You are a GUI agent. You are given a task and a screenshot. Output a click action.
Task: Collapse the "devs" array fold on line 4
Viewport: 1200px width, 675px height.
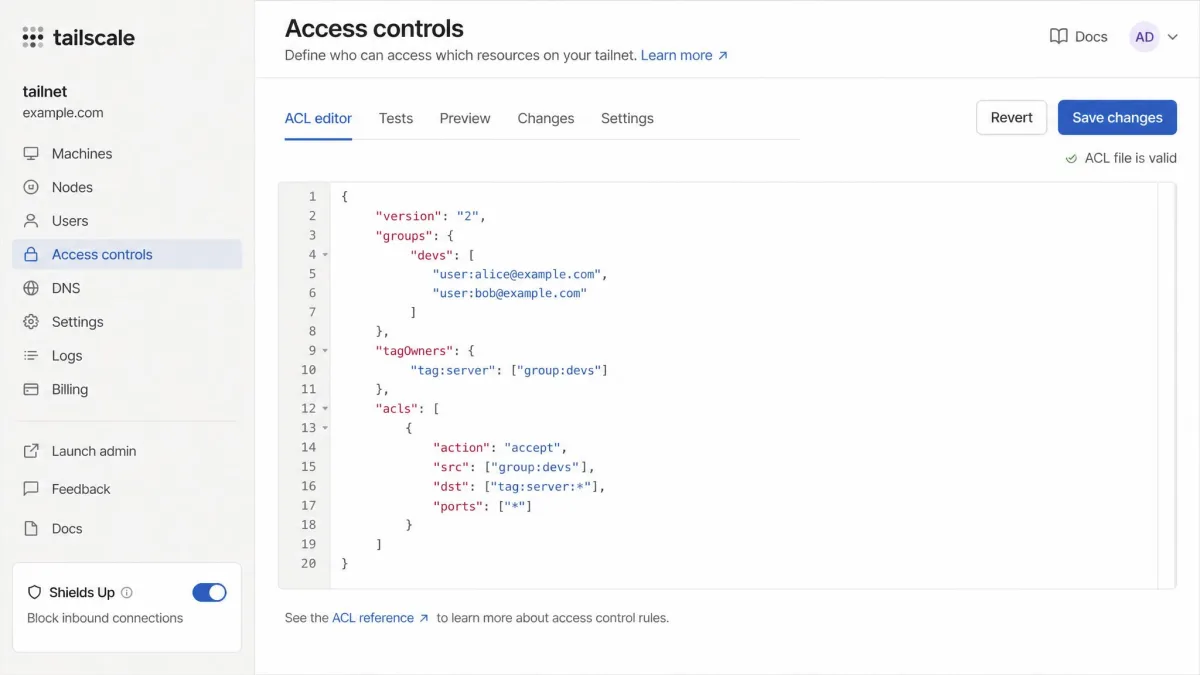coord(325,255)
